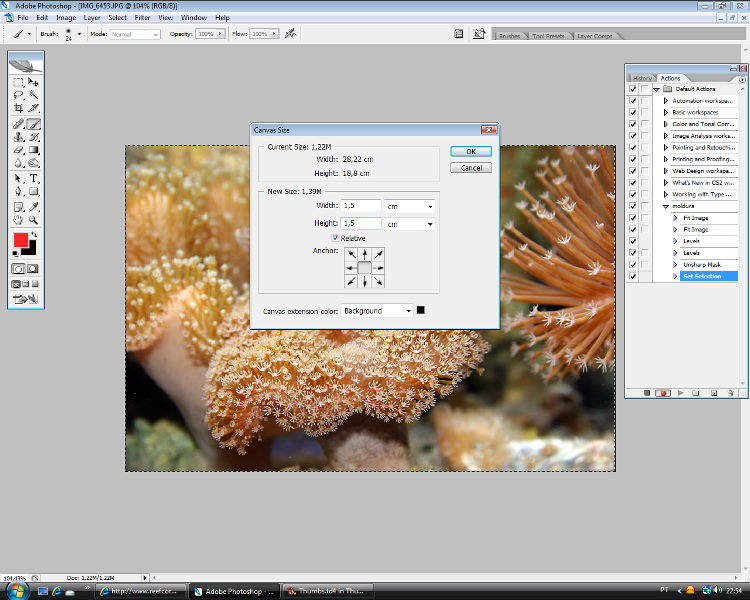Click the red foreground color swatch

20,240
